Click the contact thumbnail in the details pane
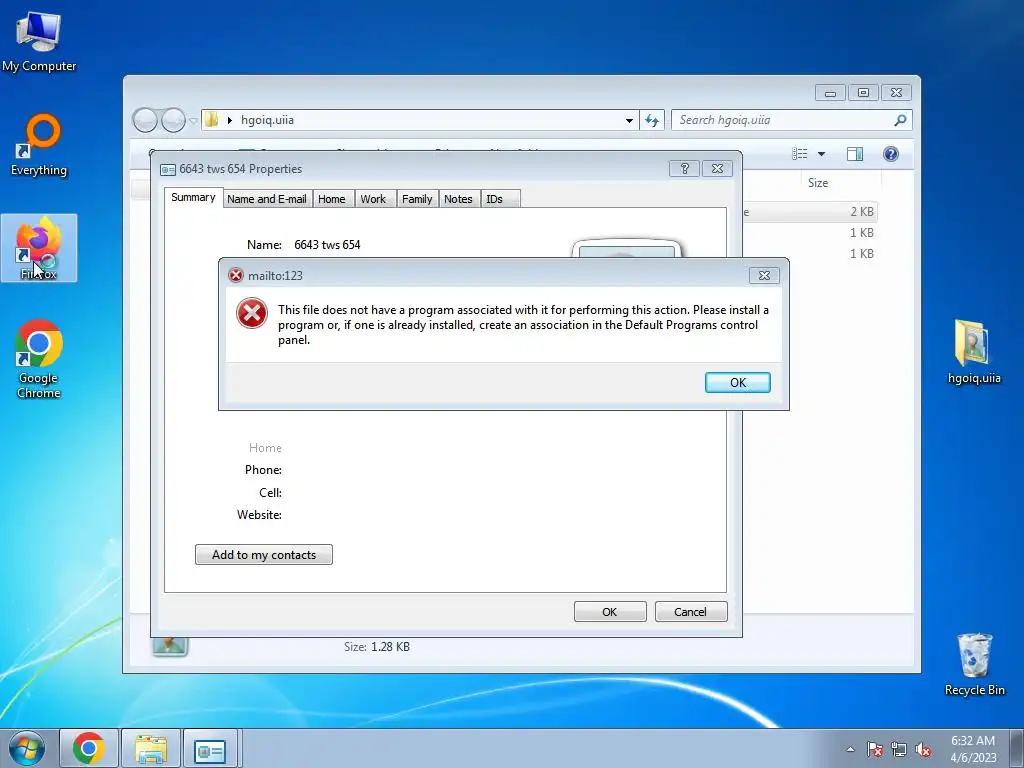The width and height of the screenshot is (1024, 768). (170, 645)
